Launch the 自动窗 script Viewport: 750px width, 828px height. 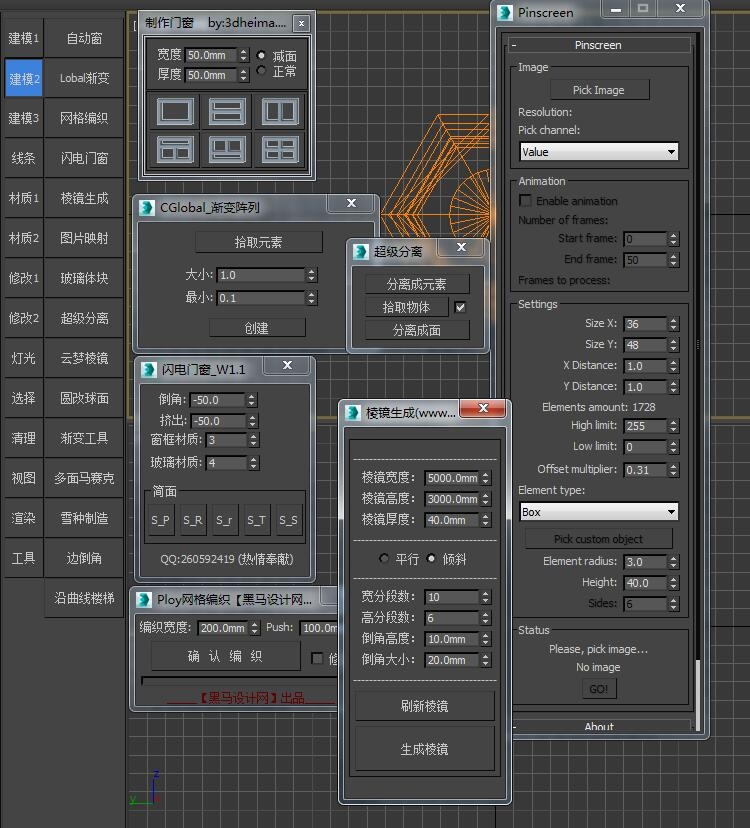pyautogui.click(x=85, y=39)
